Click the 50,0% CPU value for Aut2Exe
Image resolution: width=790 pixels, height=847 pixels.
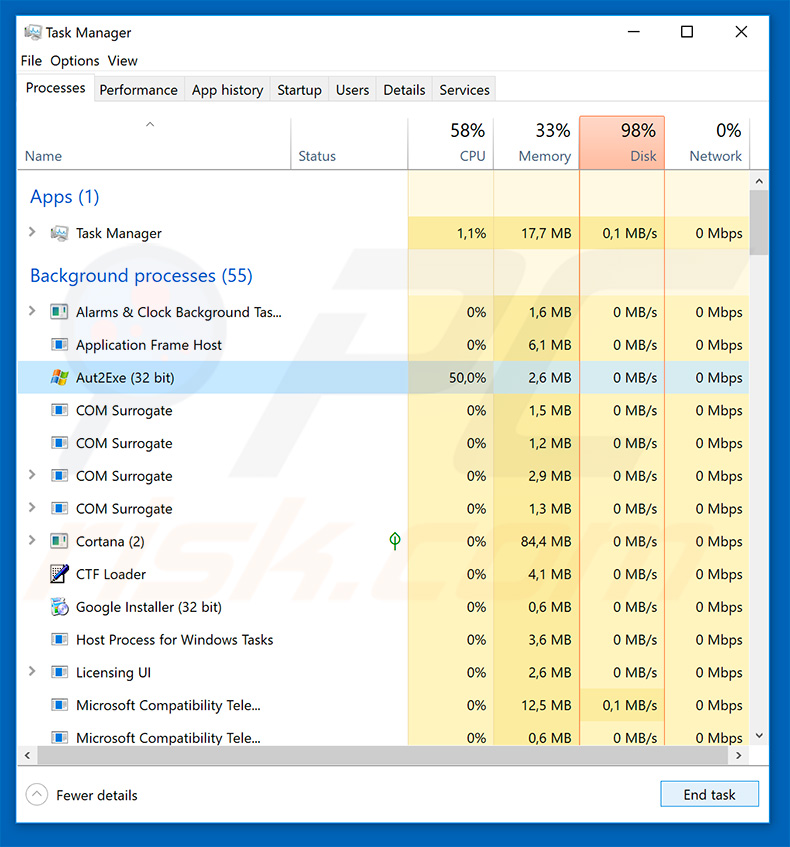click(467, 378)
